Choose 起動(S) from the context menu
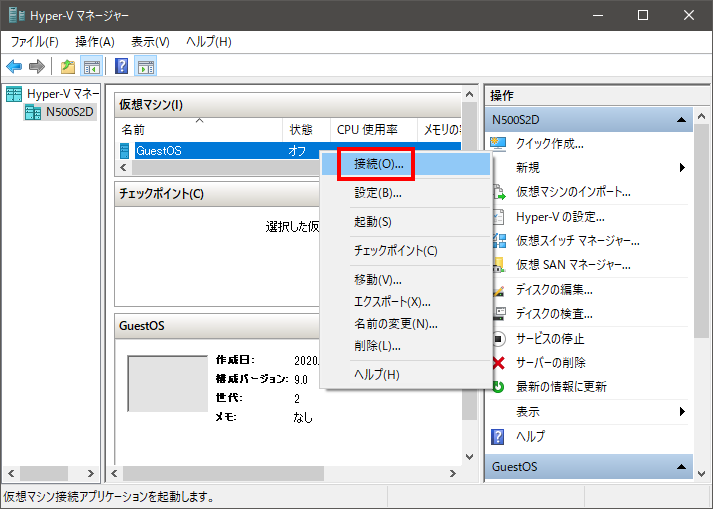 (405, 222)
